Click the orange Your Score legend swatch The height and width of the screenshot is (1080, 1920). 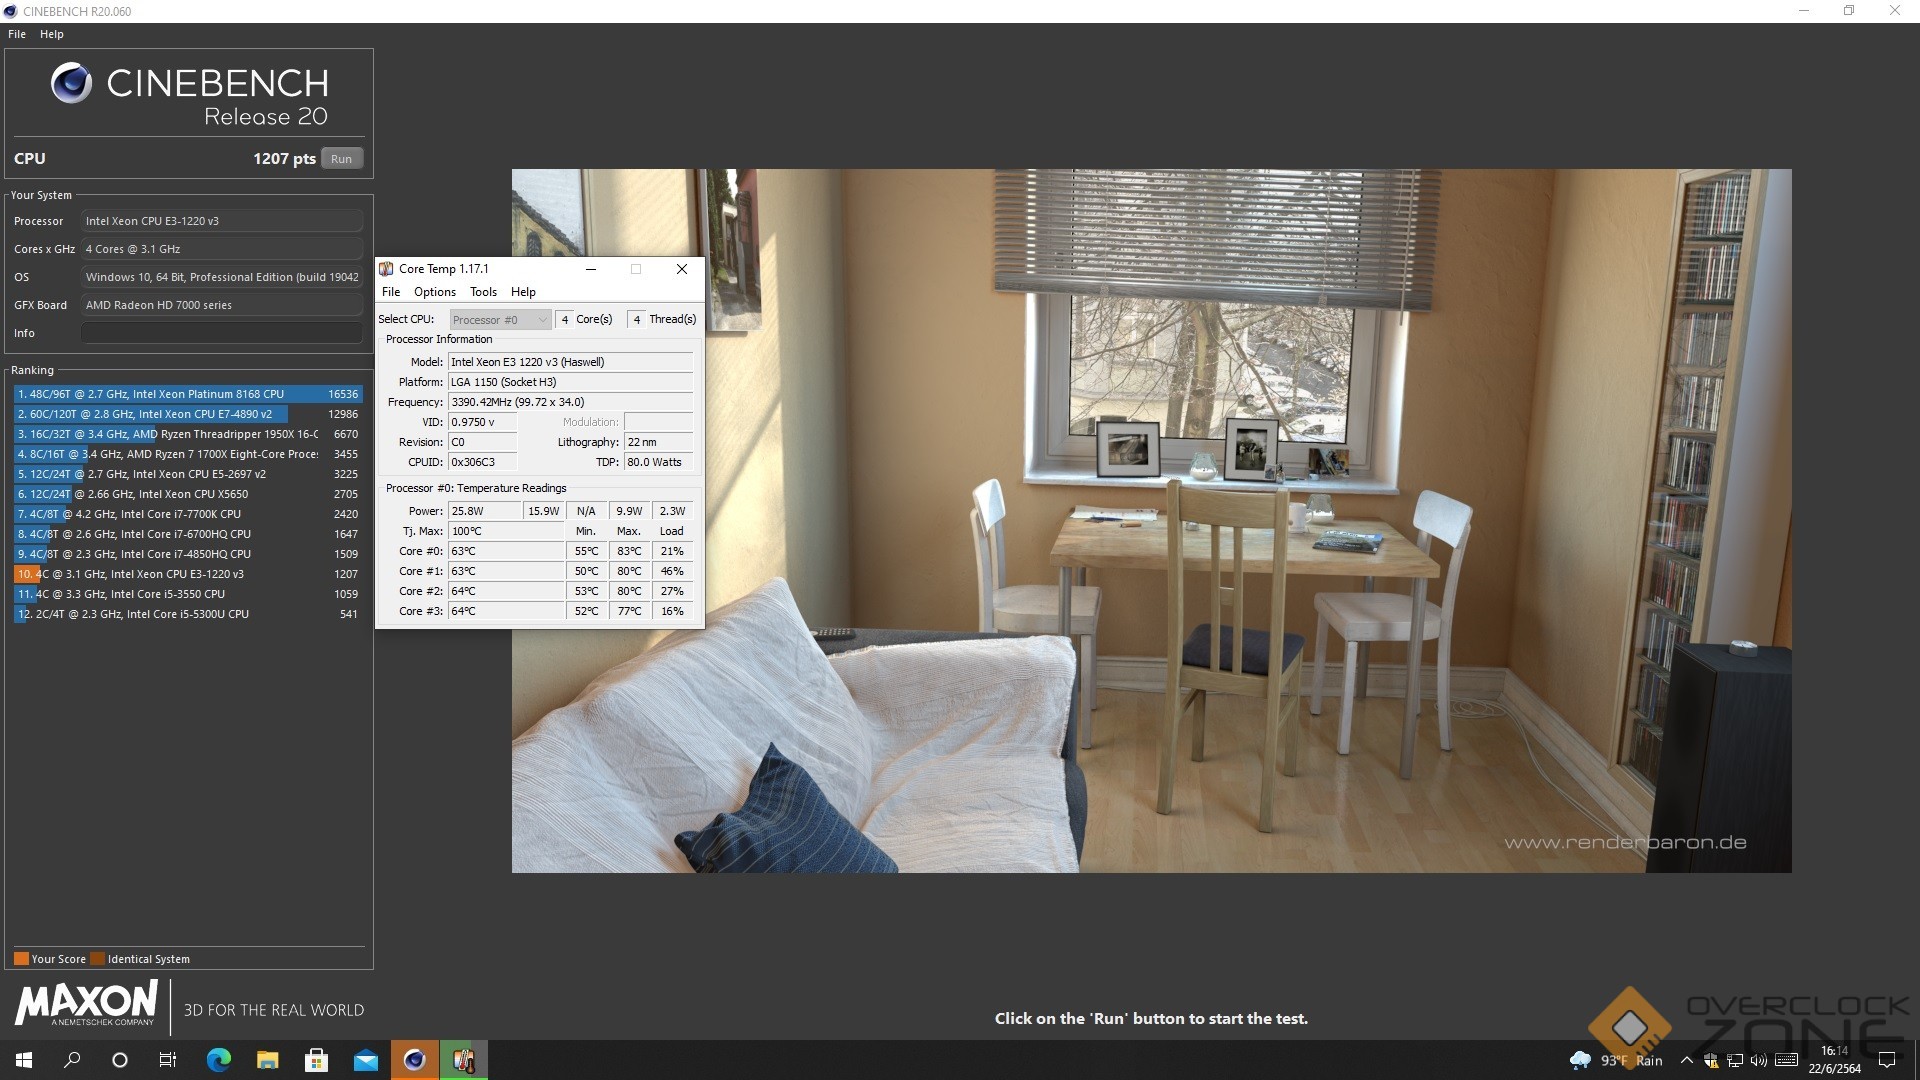click(21, 959)
